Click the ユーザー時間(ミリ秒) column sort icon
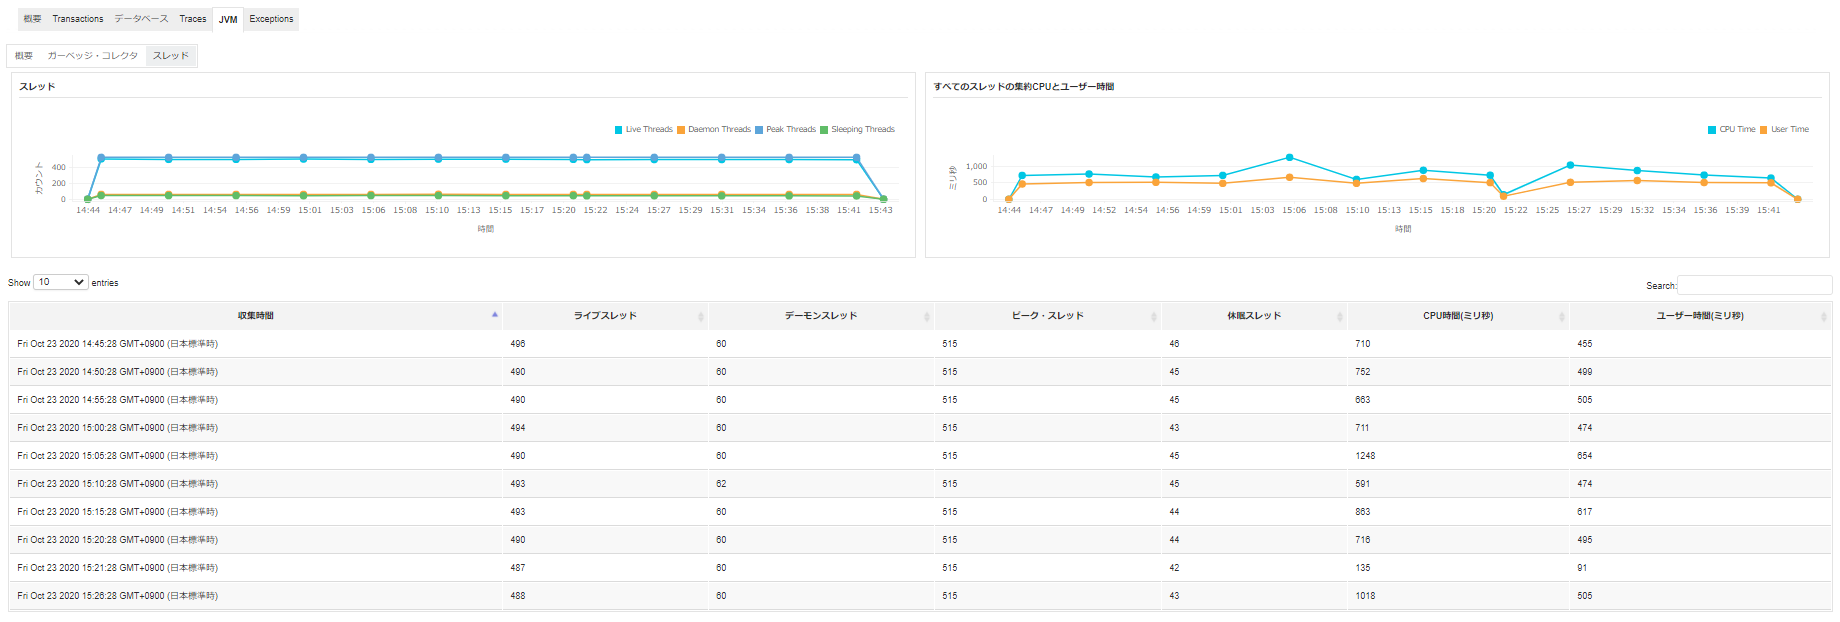This screenshot has height=622, width=1840. (1823, 316)
